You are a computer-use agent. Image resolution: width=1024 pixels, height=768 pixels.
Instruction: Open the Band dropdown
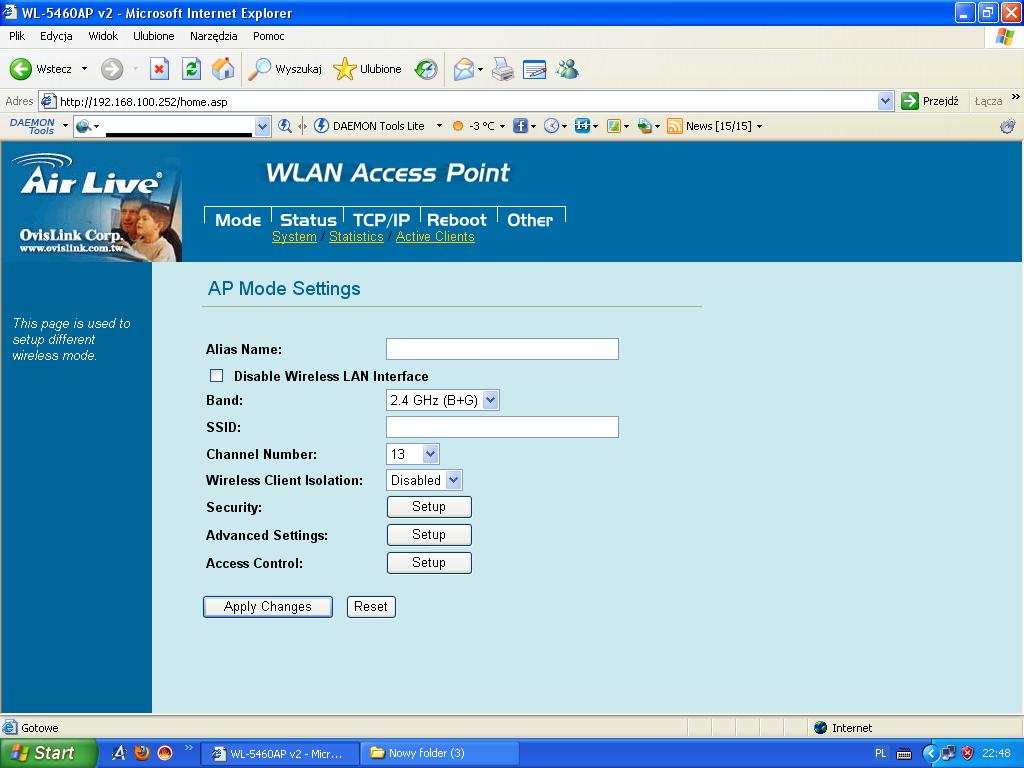[442, 400]
